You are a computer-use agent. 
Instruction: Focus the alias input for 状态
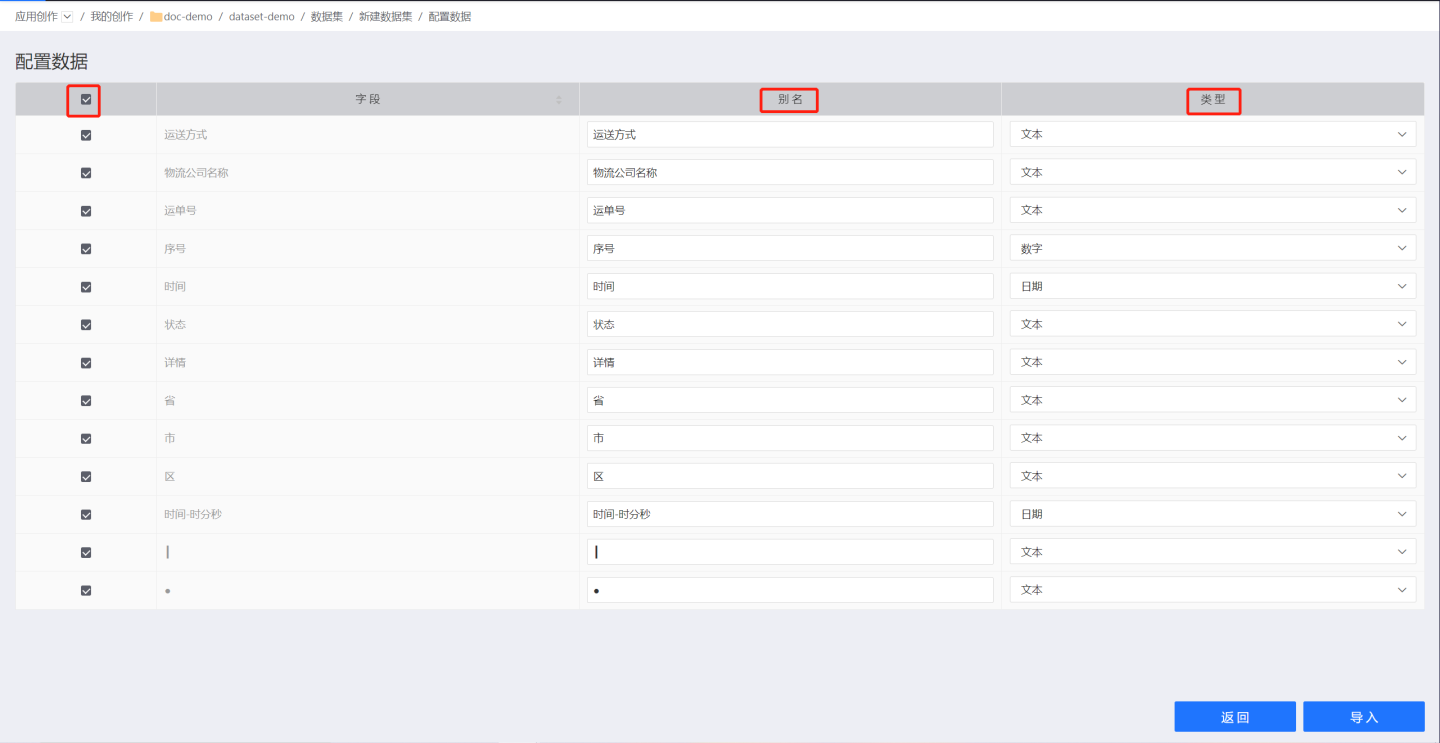[x=790, y=324]
